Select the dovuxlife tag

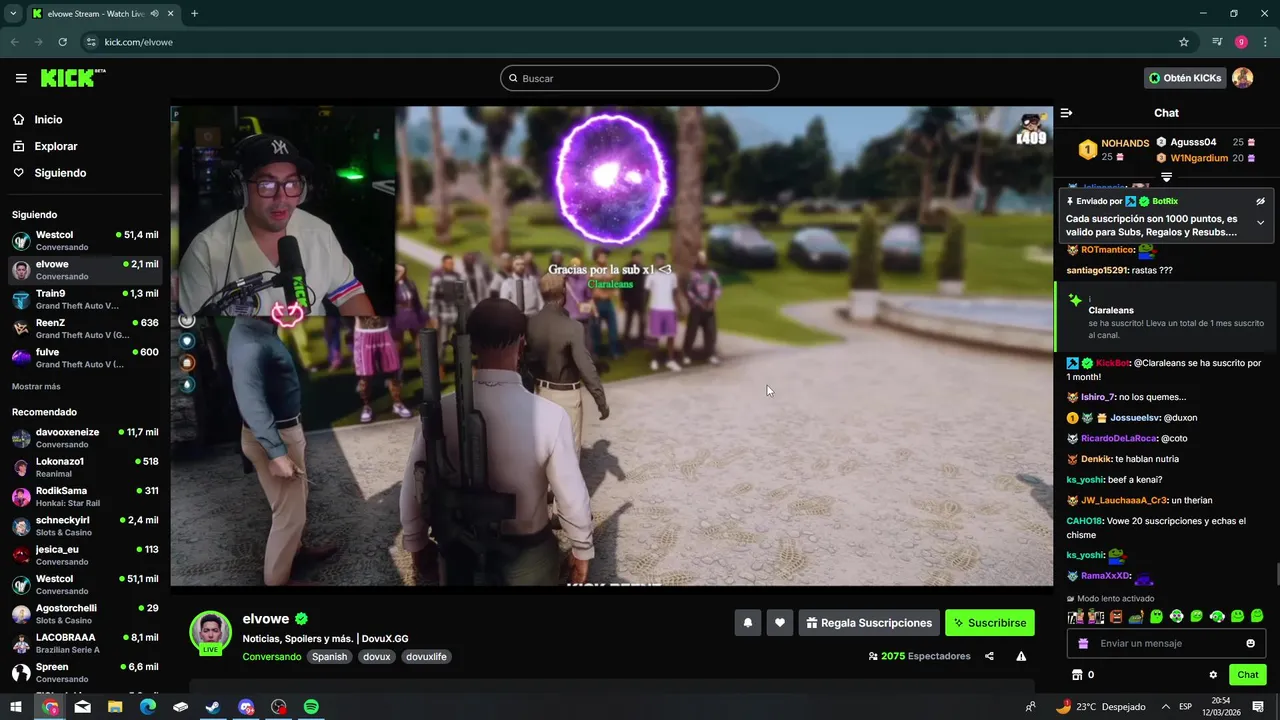[426, 657]
